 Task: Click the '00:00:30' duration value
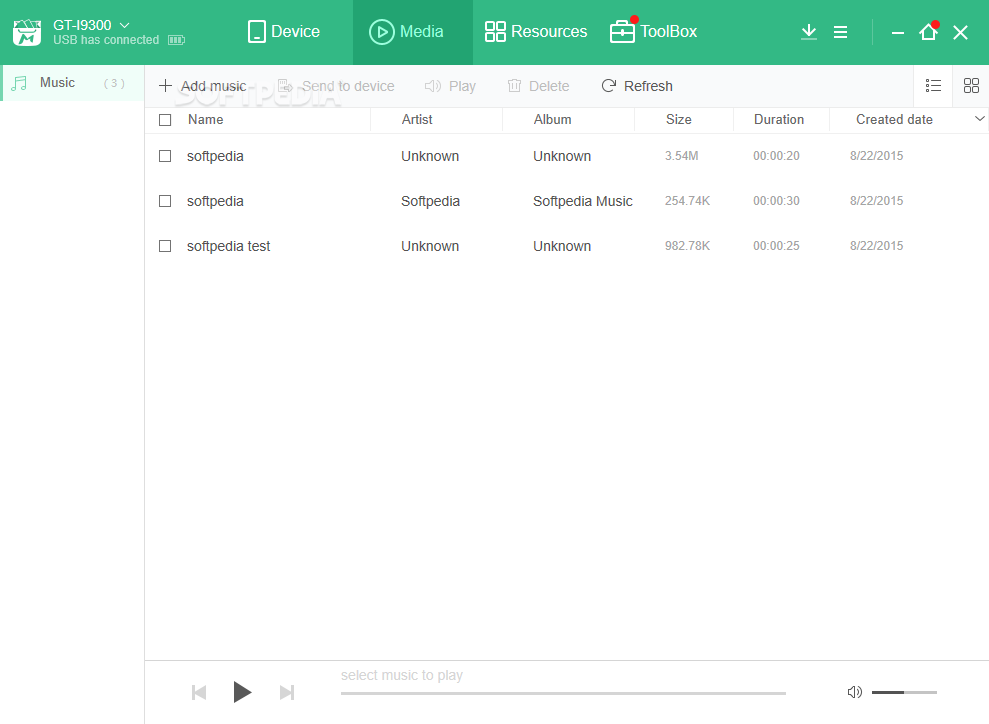coord(776,201)
